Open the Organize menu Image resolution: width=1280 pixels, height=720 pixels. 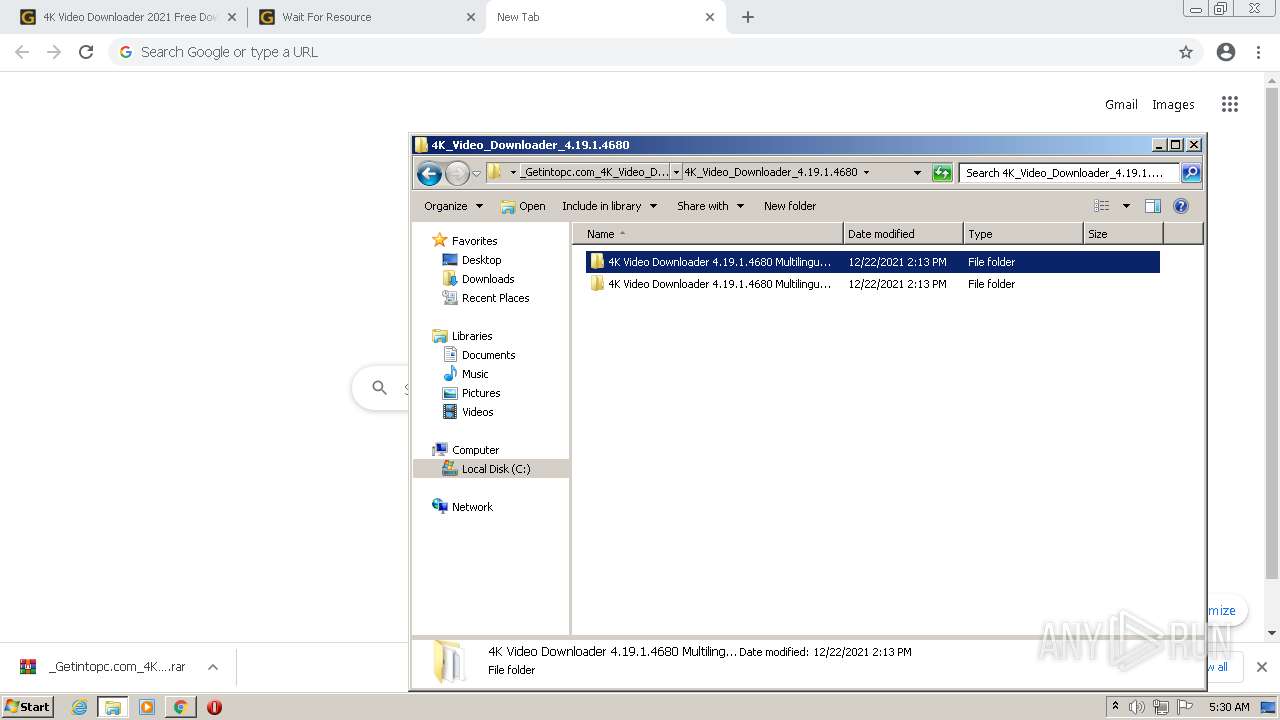tap(453, 206)
